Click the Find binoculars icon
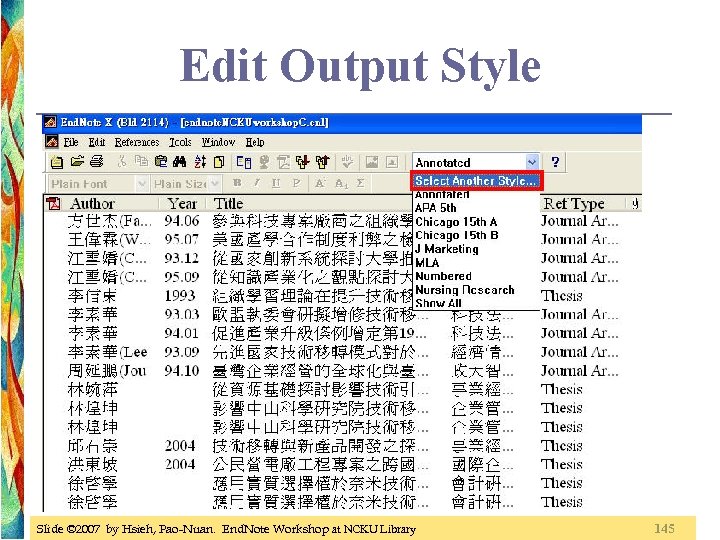Viewport: 720px width, 540px height. pyautogui.click(x=180, y=162)
